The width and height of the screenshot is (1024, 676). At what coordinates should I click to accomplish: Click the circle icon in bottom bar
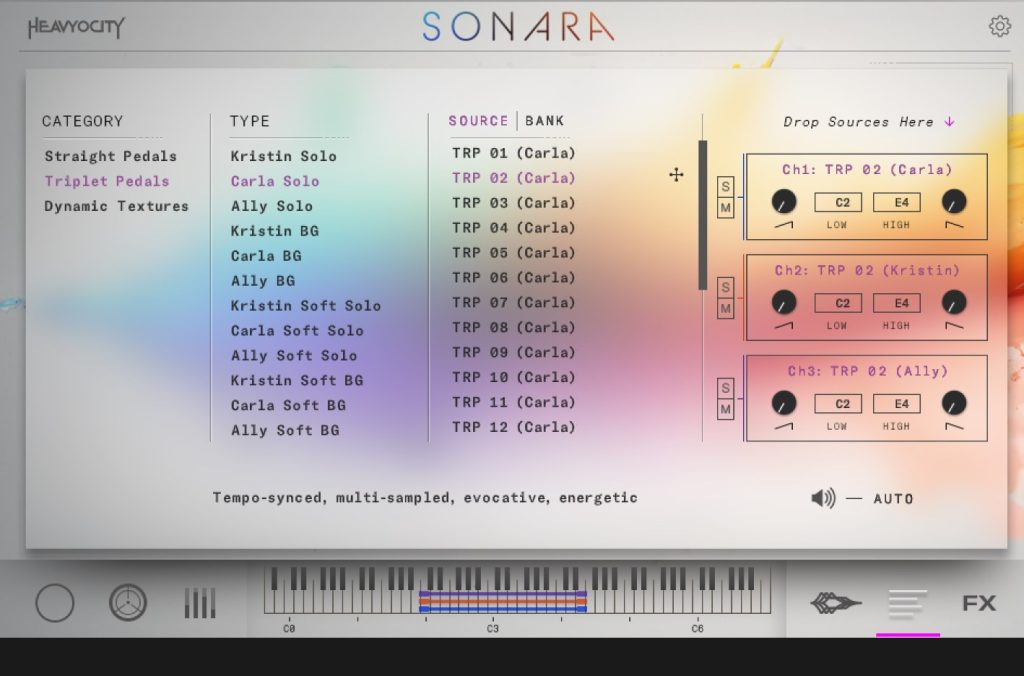[55, 603]
